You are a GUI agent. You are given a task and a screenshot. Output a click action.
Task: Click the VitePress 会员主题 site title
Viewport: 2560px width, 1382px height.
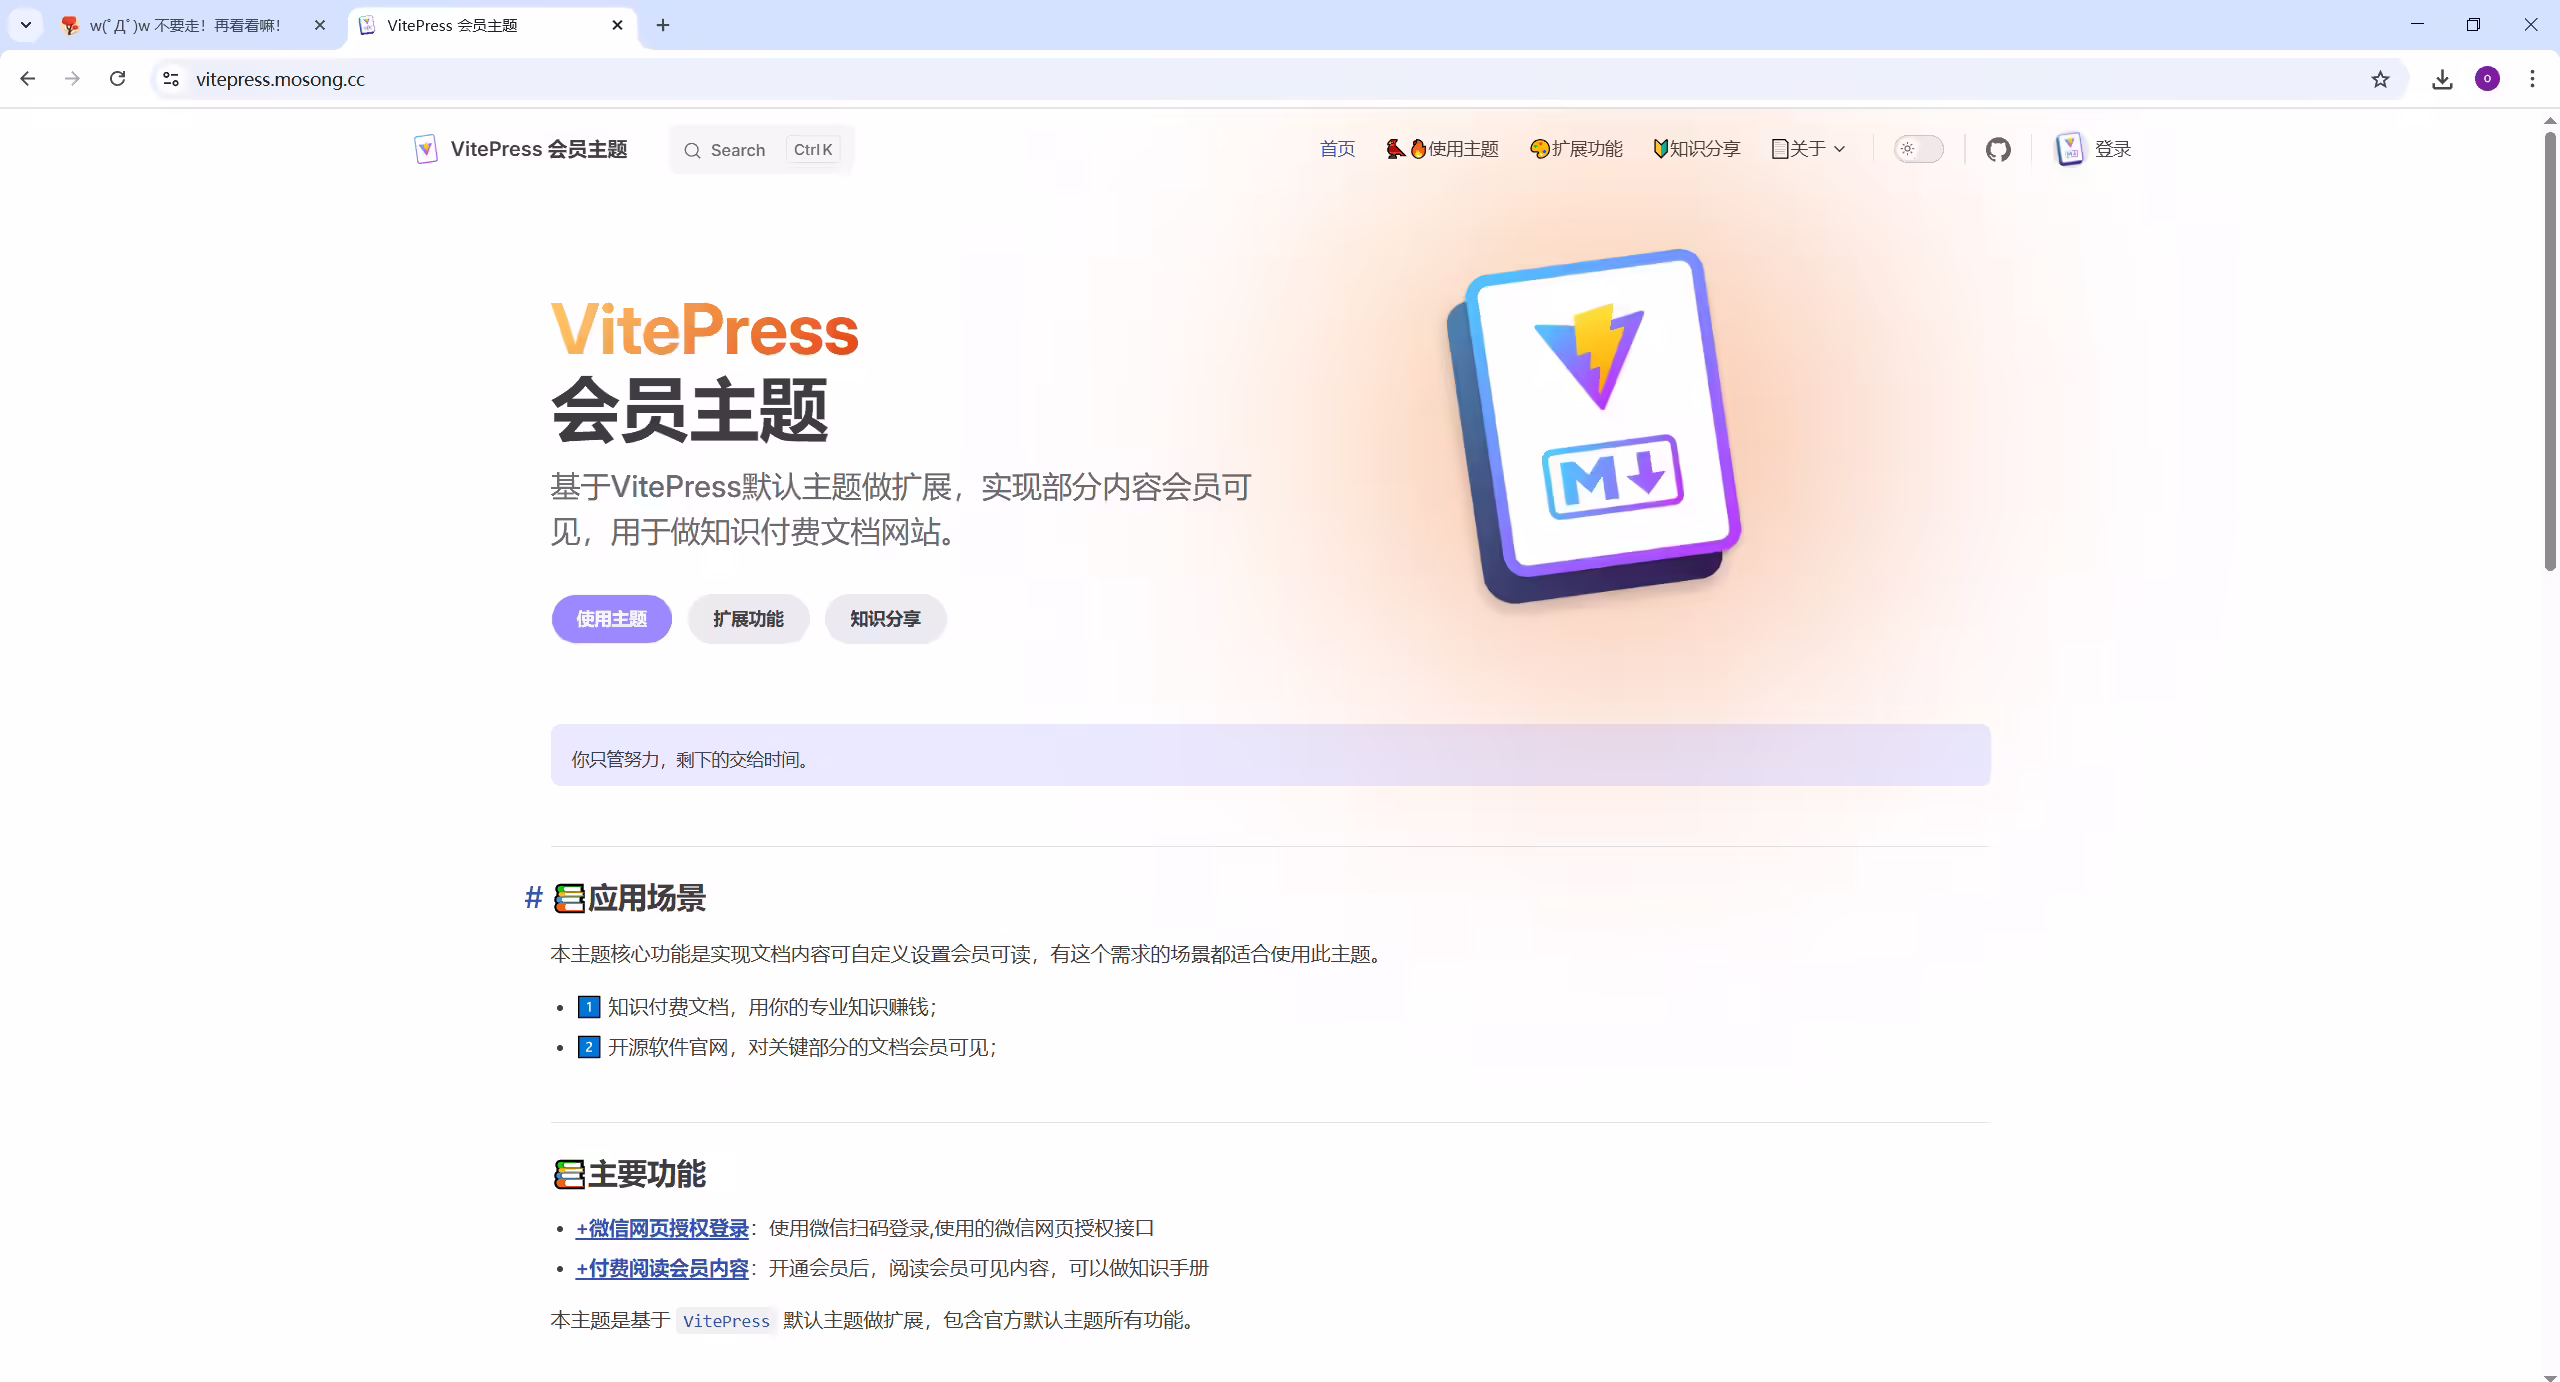[x=538, y=149]
